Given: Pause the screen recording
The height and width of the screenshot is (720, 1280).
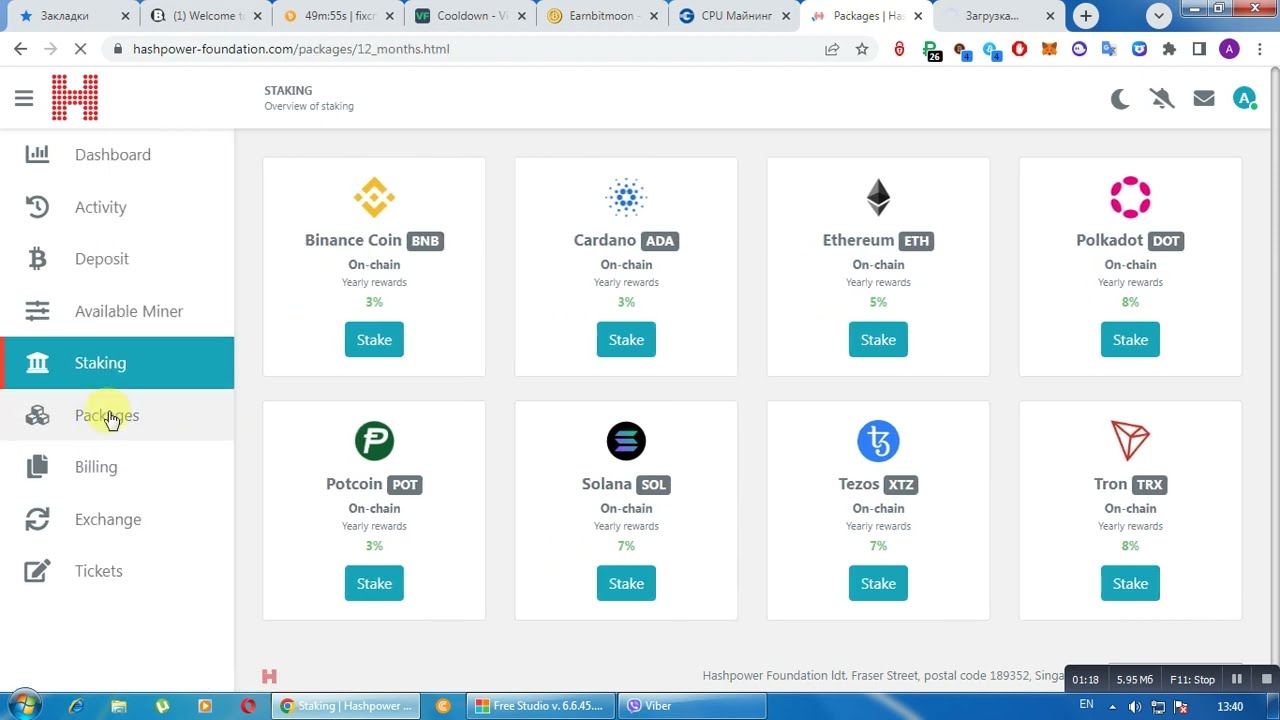Looking at the screenshot, I should coord(1237,680).
